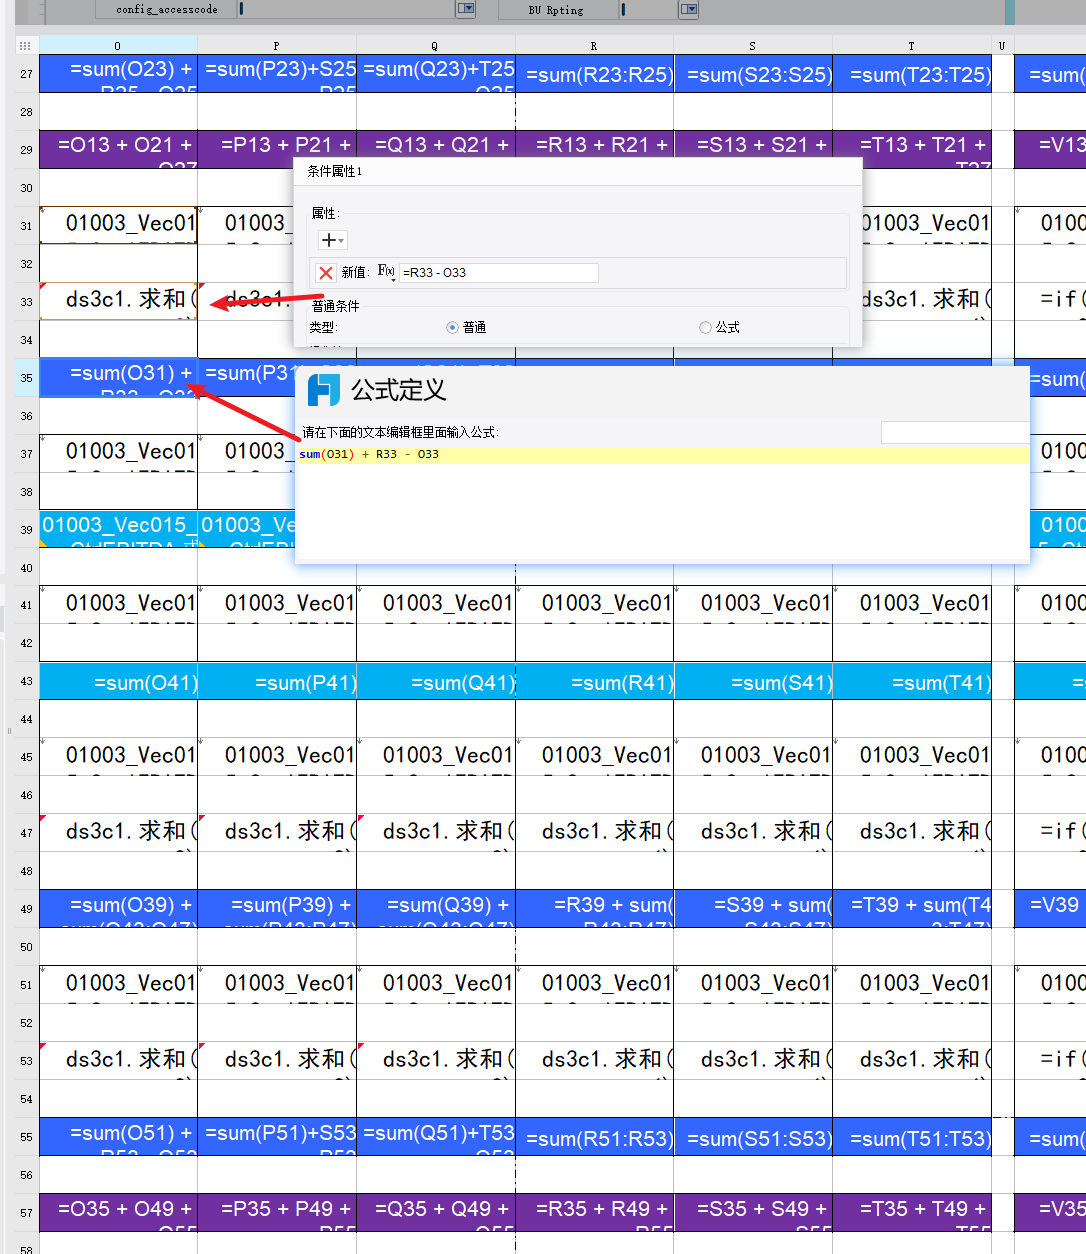Select row 35 header
Image resolution: width=1086 pixels, height=1254 pixels.
tap(26, 378)
